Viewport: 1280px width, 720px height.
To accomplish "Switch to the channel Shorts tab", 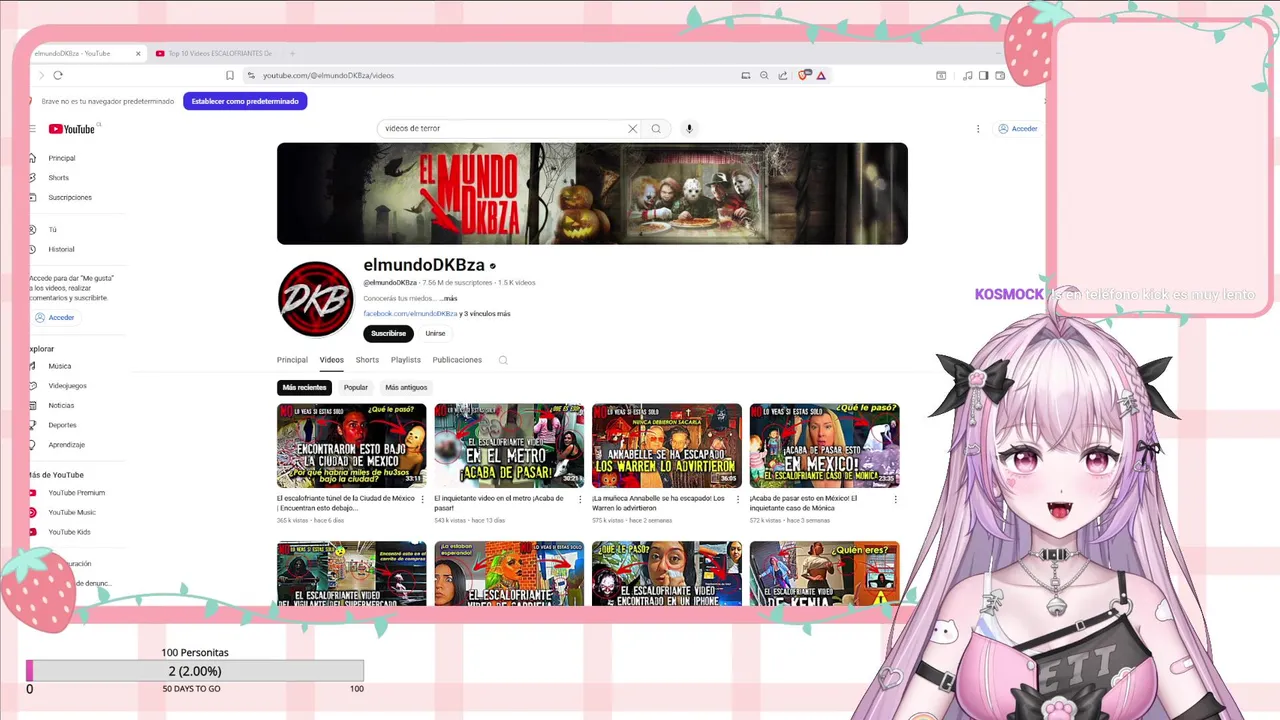I will (367, 360).
